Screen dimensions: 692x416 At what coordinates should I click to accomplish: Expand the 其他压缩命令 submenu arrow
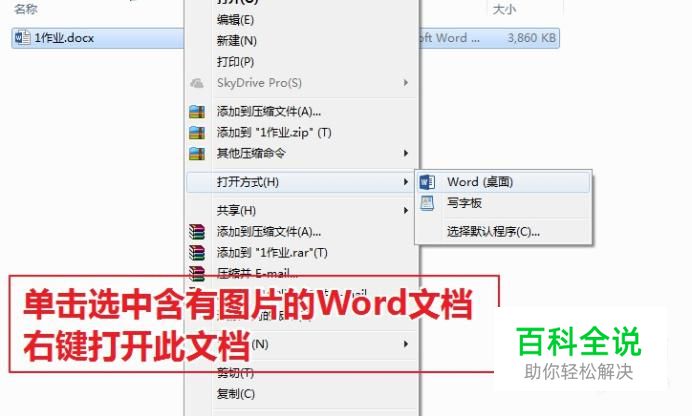pyautogui.click(x=405, y=153)
